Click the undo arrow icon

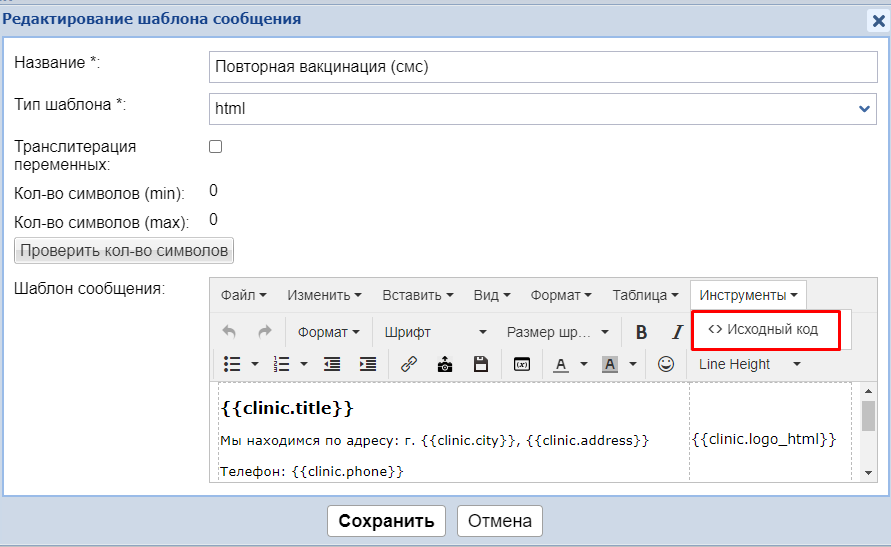tap(229, 332)
